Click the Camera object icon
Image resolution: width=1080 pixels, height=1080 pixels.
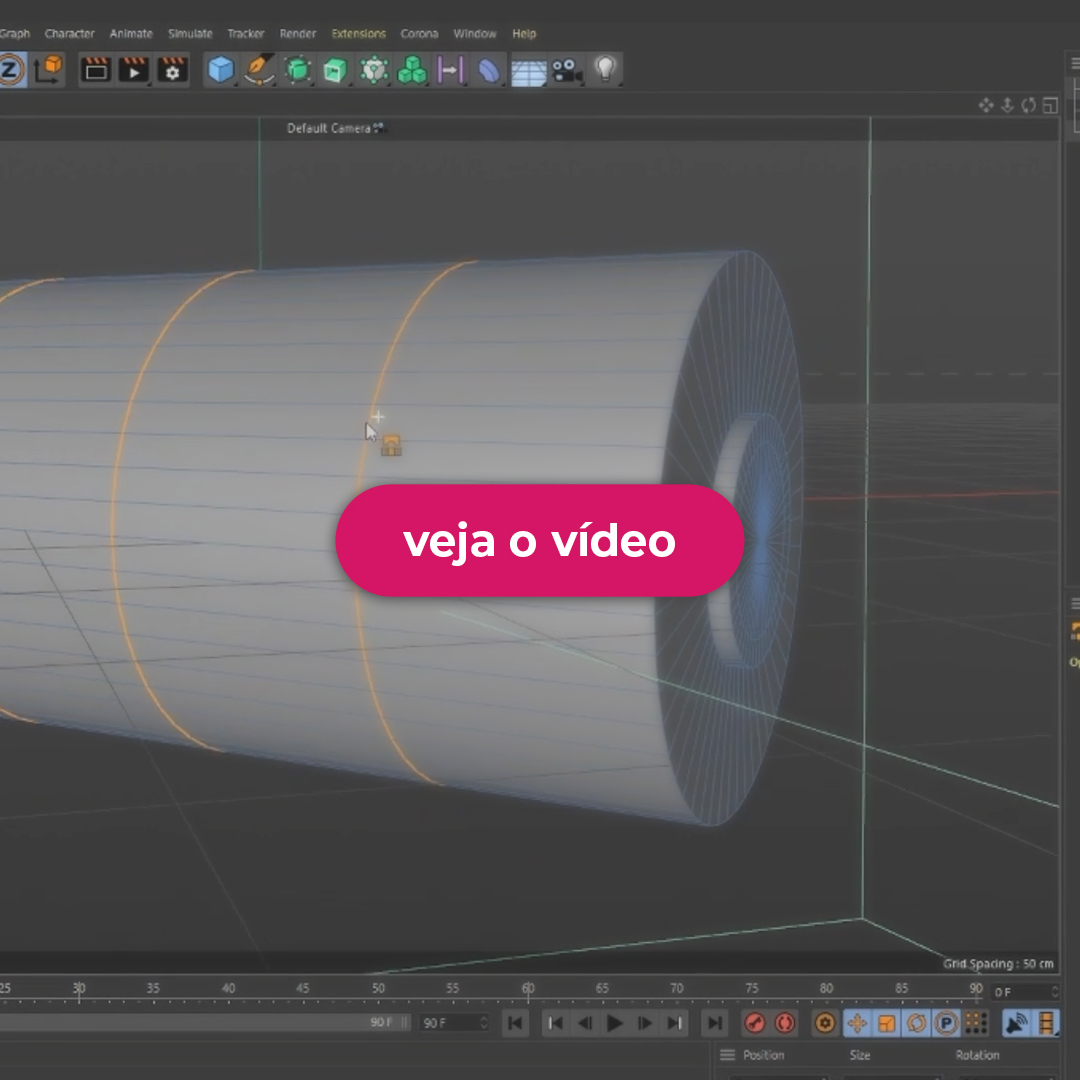click(567, 70)
